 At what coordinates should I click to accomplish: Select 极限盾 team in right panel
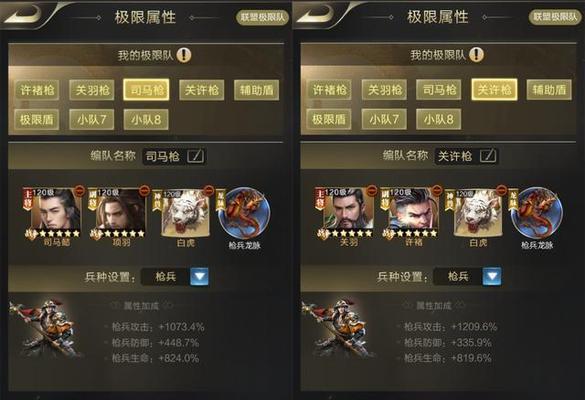[x=329, y=119]
